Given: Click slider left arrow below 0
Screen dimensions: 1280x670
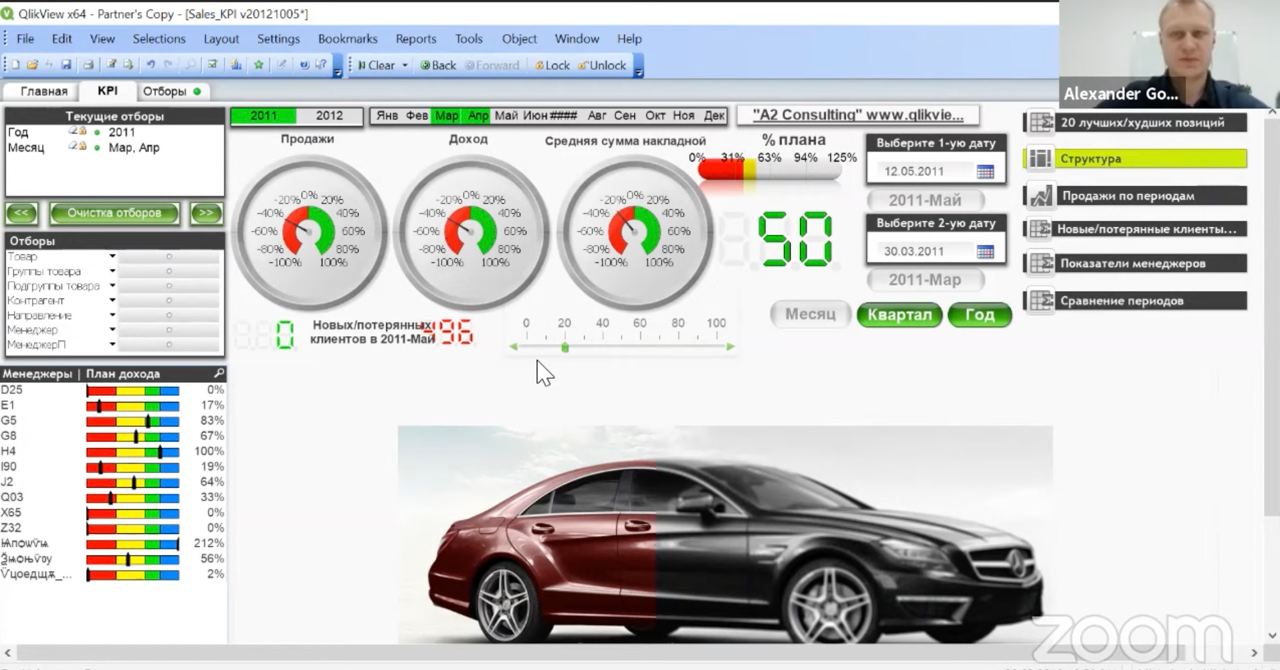Looking at the screenshot, I should [x=514, y=347].
